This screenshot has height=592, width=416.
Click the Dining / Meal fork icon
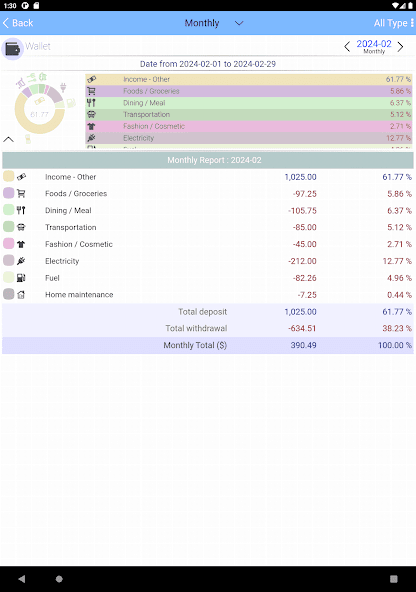coord(21,210)
